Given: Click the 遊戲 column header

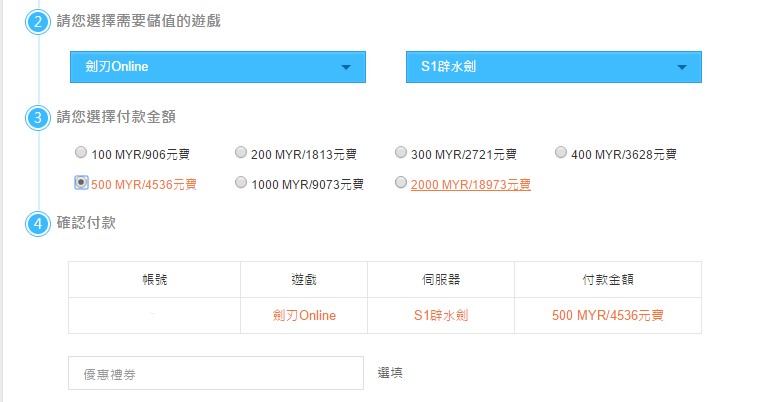Looking at the screenshot, I should [304, 280].
